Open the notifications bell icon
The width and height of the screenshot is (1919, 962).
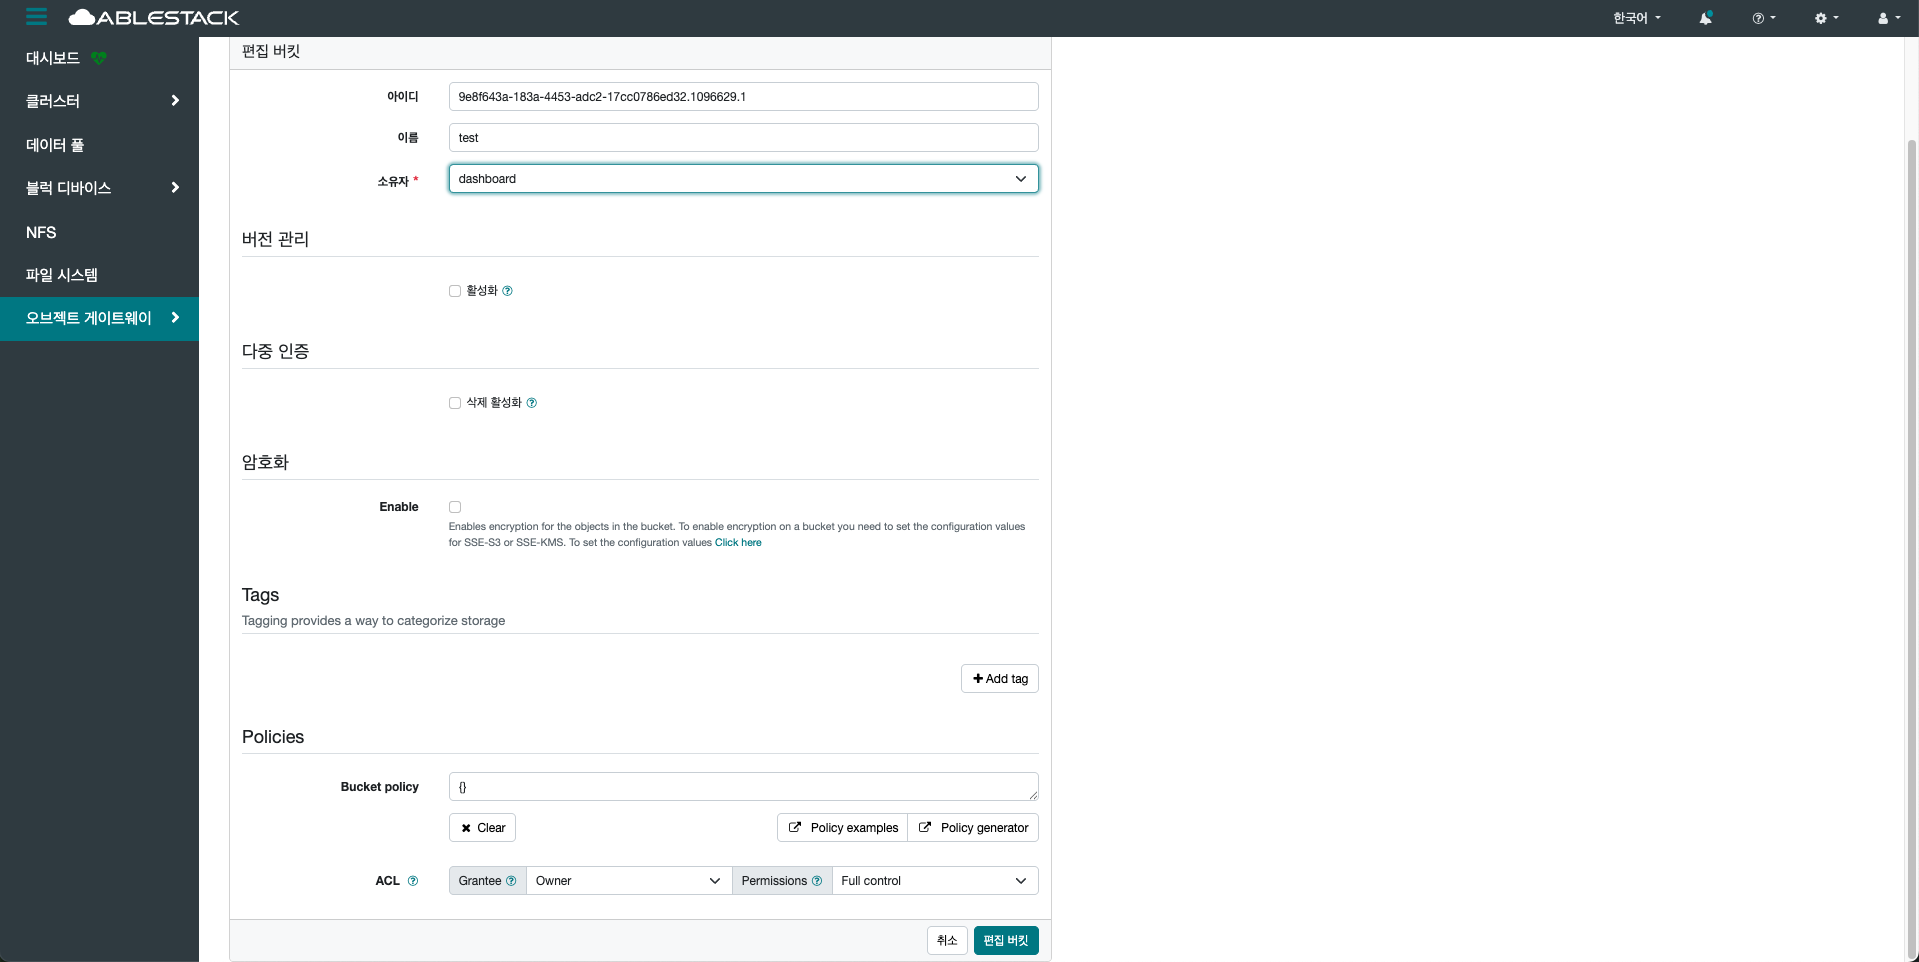(x=1705, y=18)
